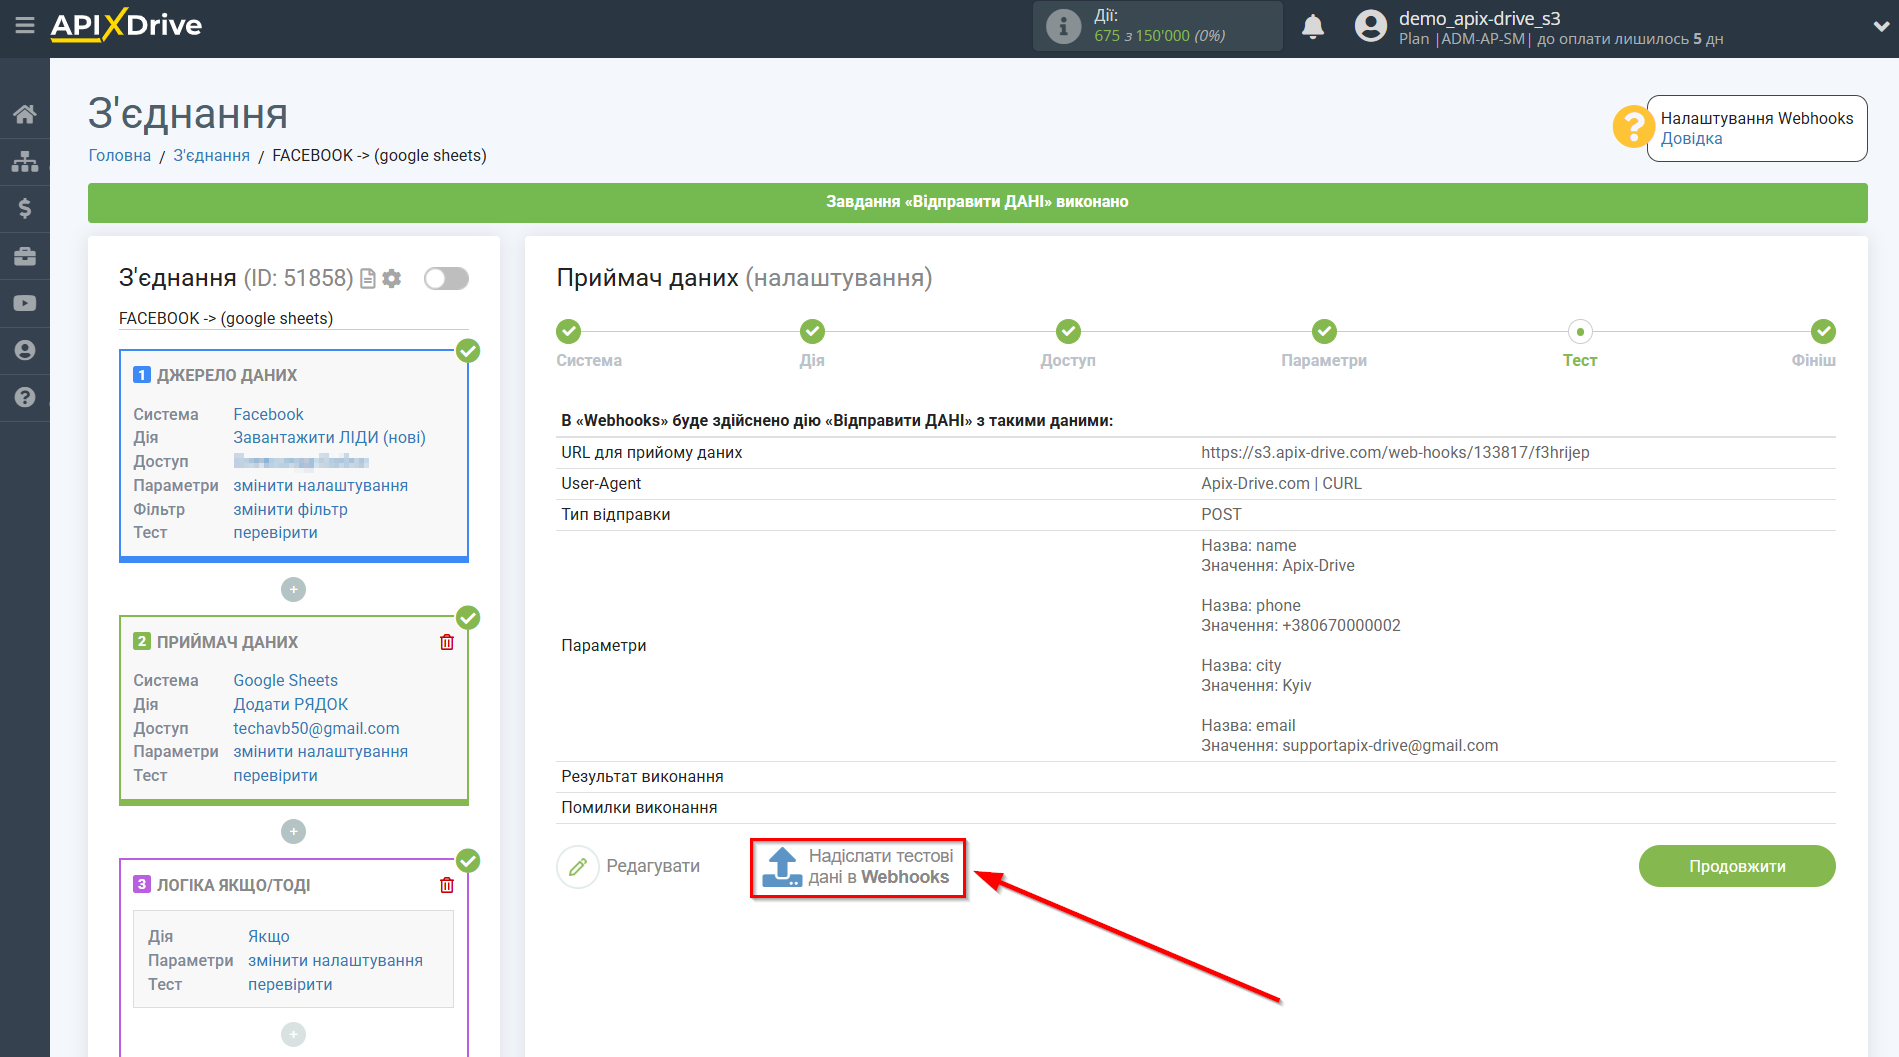Viewport: 1899px width, 1057px height.
Task: Go to Дія wizard step
Action: point(812,331)
